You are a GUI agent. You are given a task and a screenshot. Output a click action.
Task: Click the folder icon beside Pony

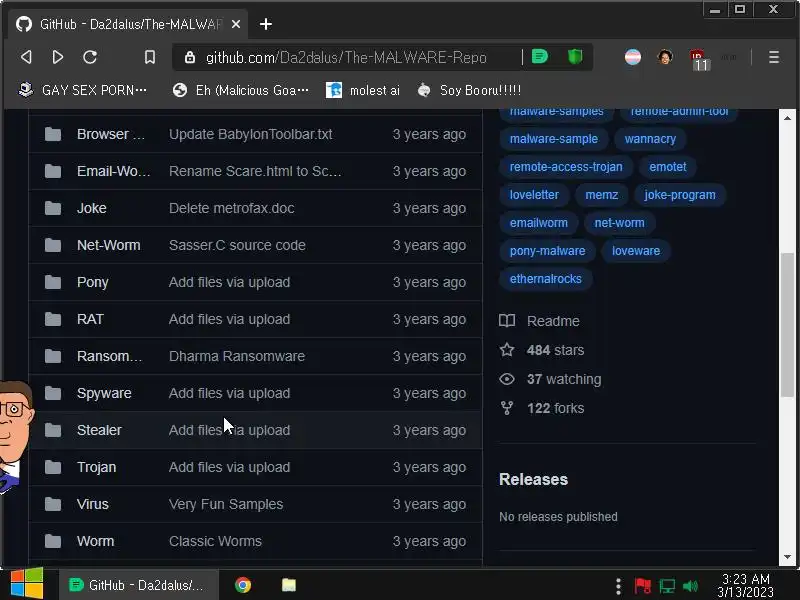[x=53, y=282]
